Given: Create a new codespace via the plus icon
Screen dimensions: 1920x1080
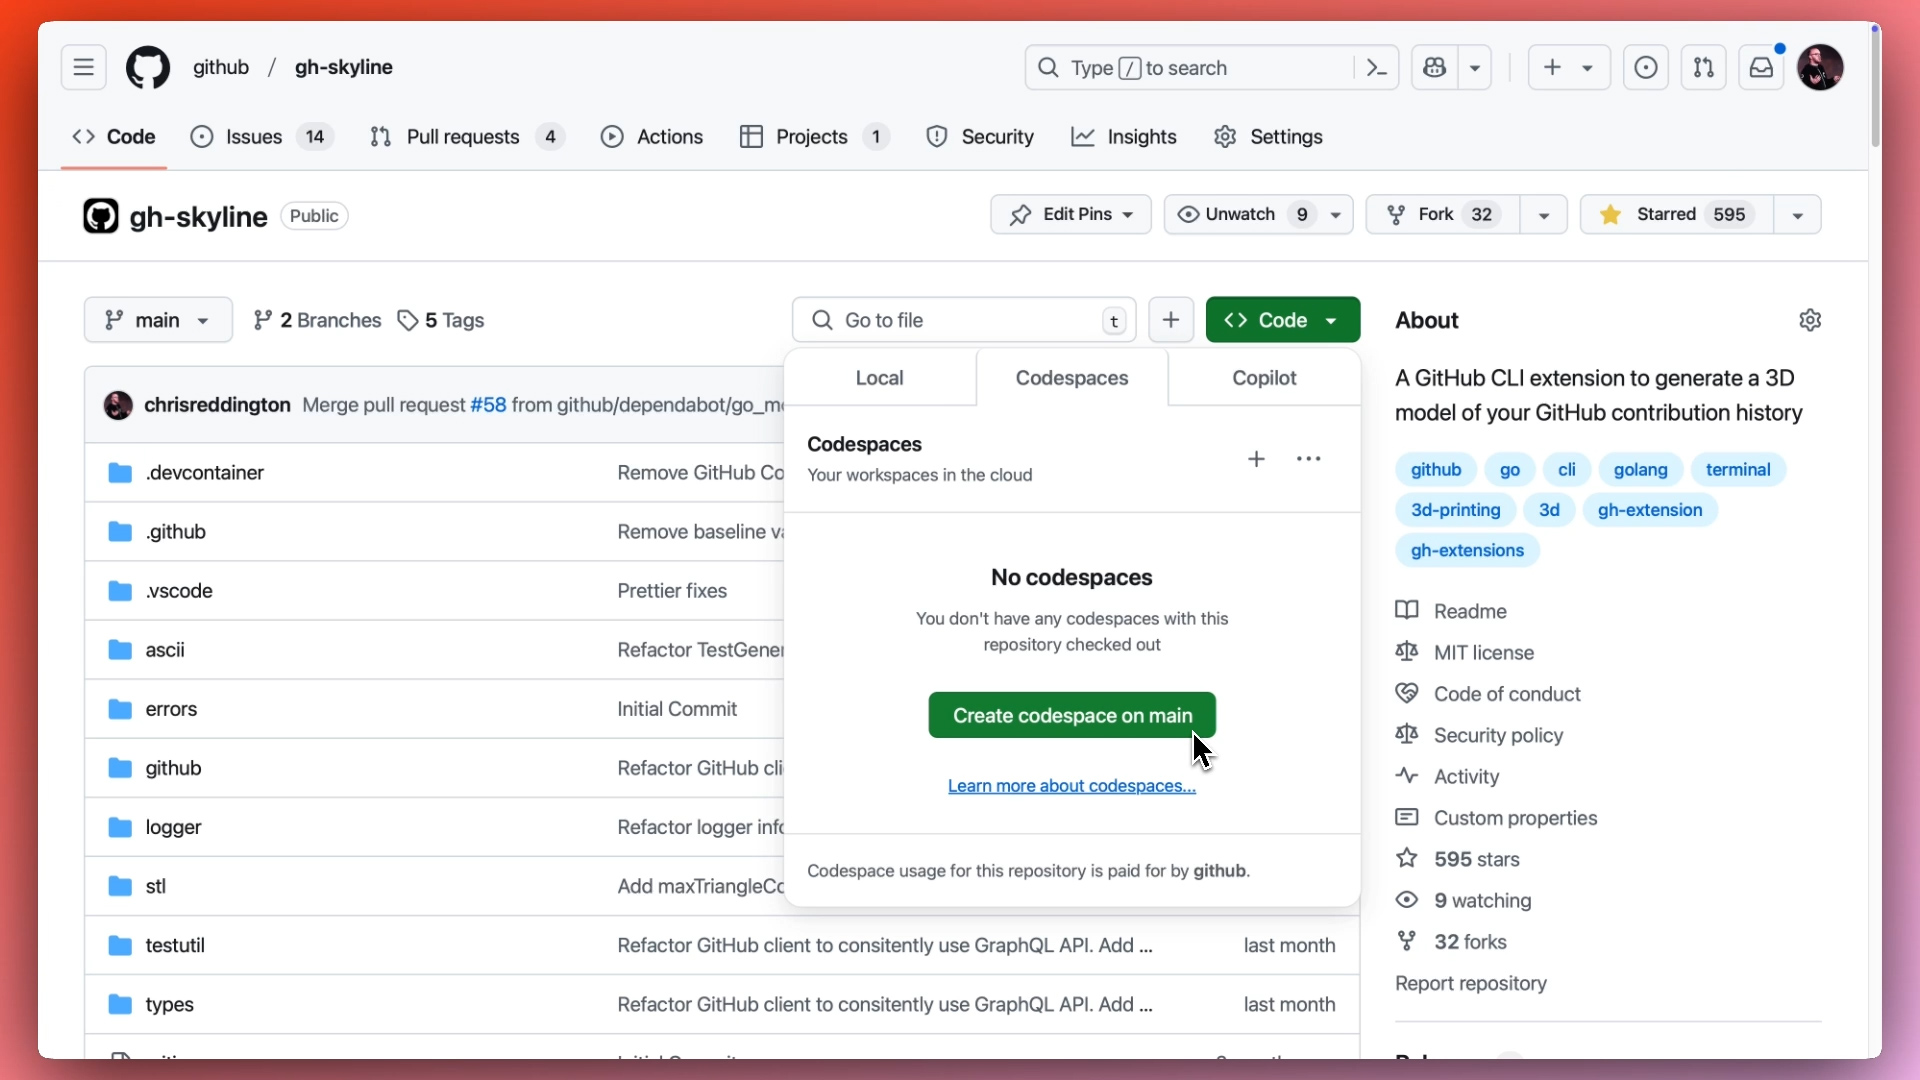Looking at the screenshot, I should tap(1256, 459).
